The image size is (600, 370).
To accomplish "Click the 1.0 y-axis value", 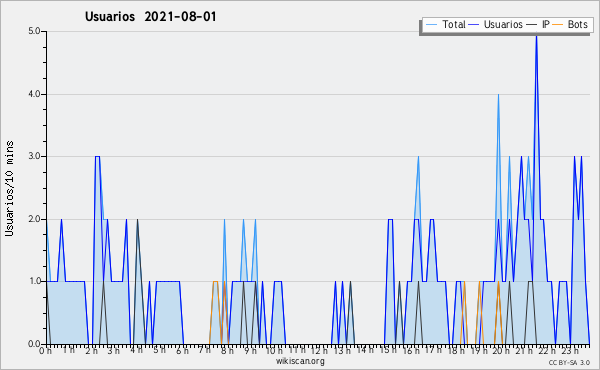I will point(34,281).
